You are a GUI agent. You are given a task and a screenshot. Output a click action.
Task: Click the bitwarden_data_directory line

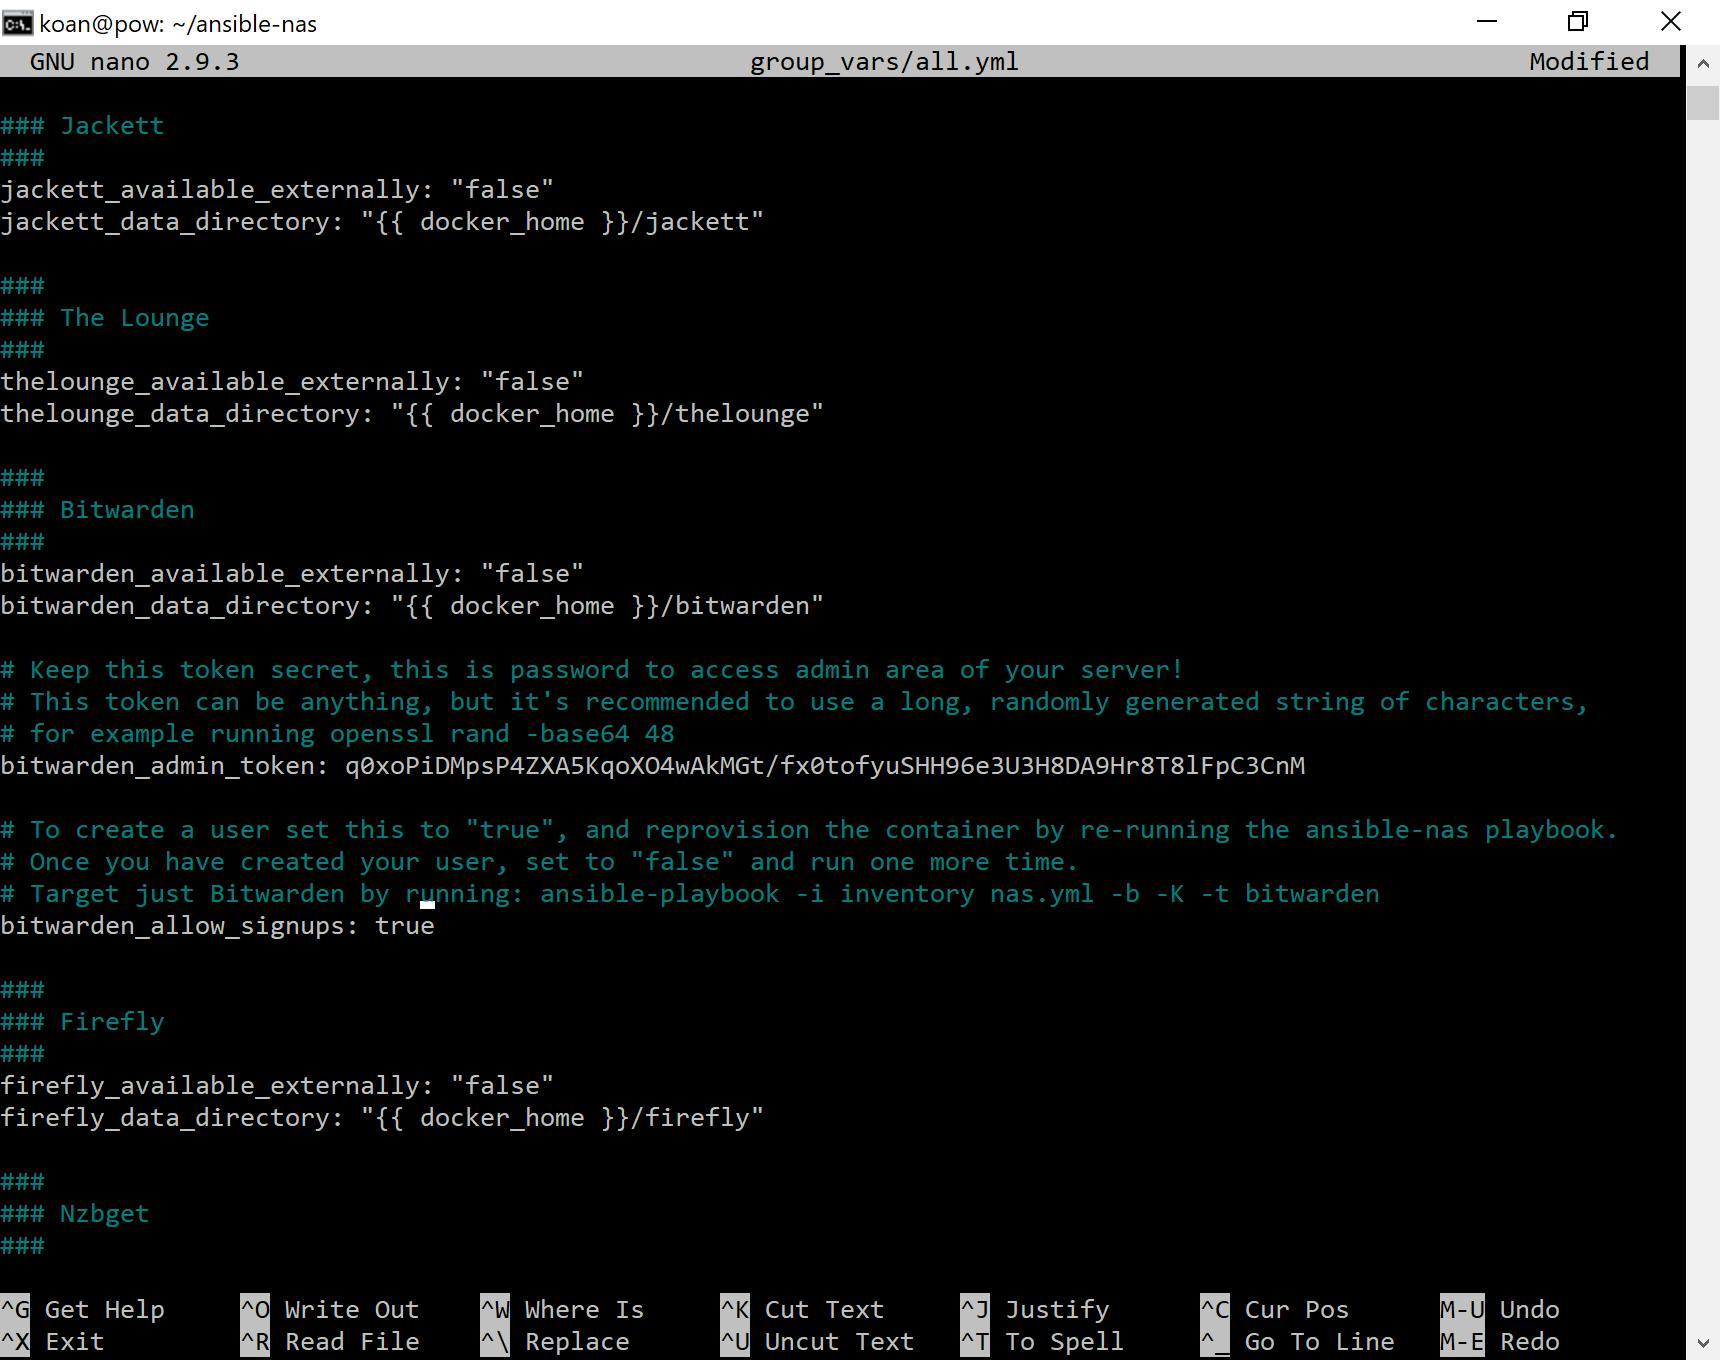tap(412, 606)
